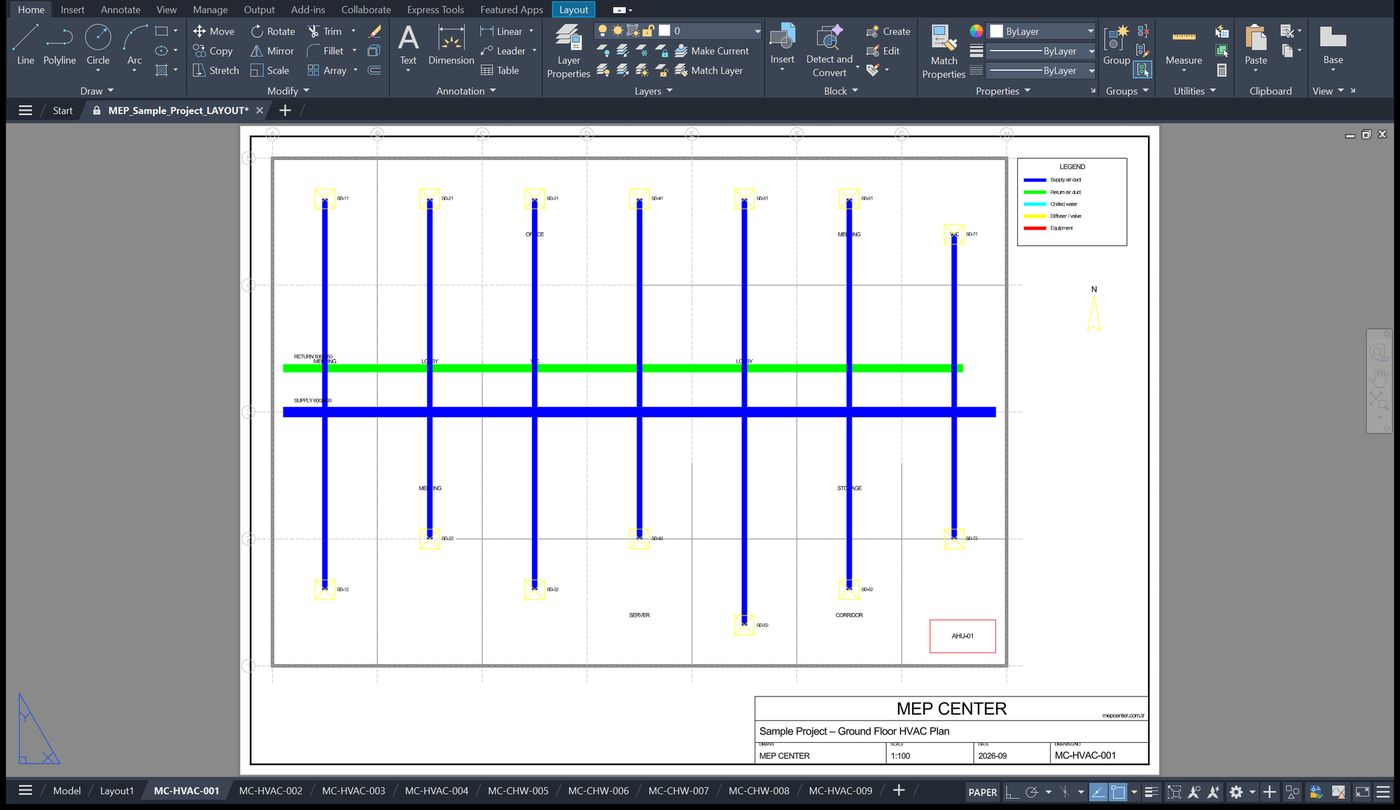
Task: Click the Offset icon in Modify
Action: [x=374, y=70]
